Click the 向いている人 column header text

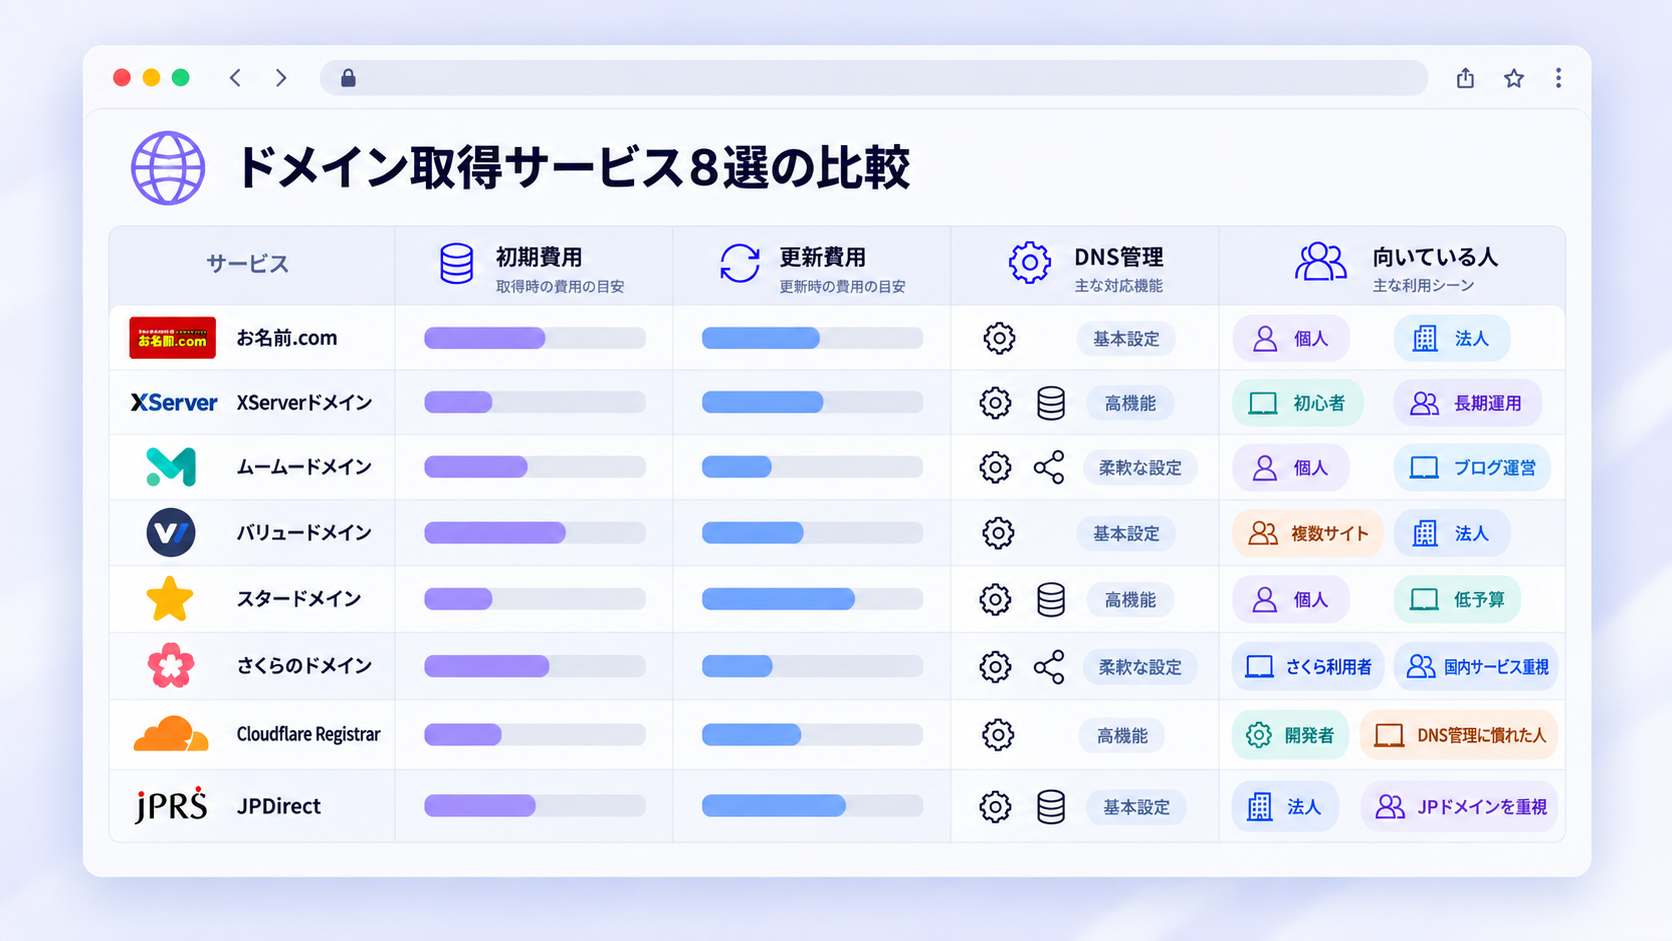1435,257
